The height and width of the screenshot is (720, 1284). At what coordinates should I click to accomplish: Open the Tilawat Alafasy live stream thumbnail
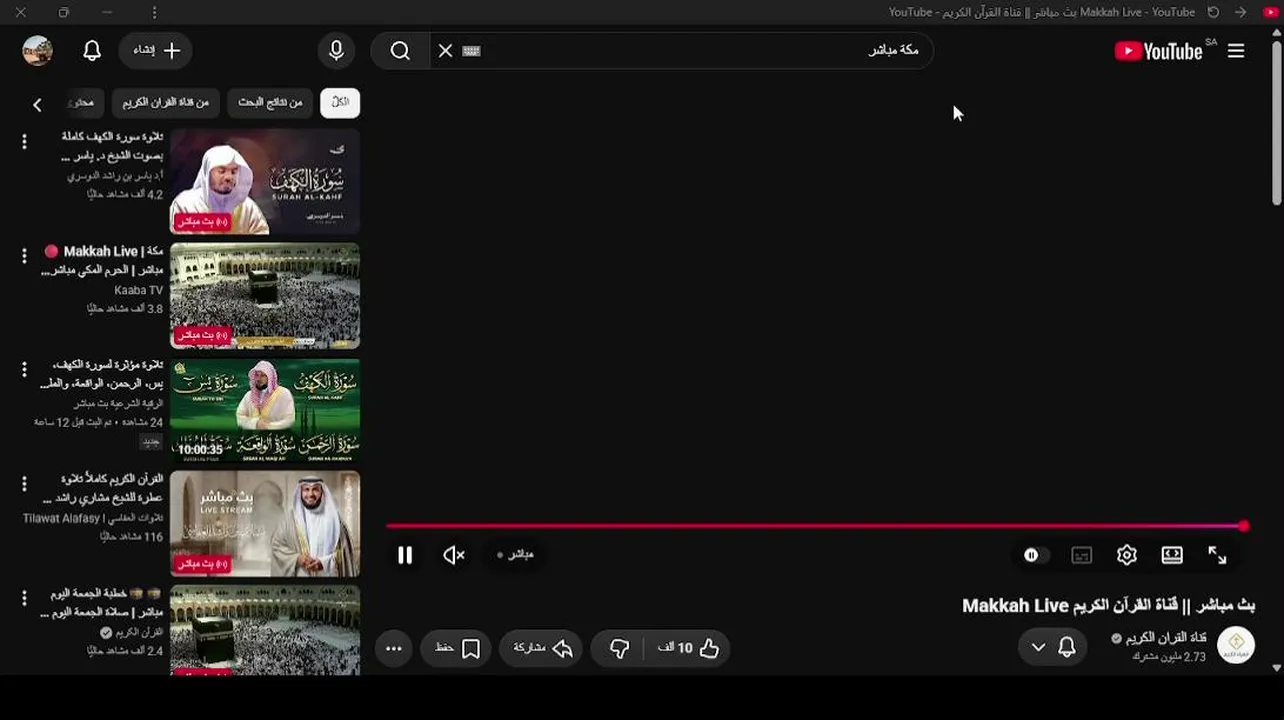[265, 524]
